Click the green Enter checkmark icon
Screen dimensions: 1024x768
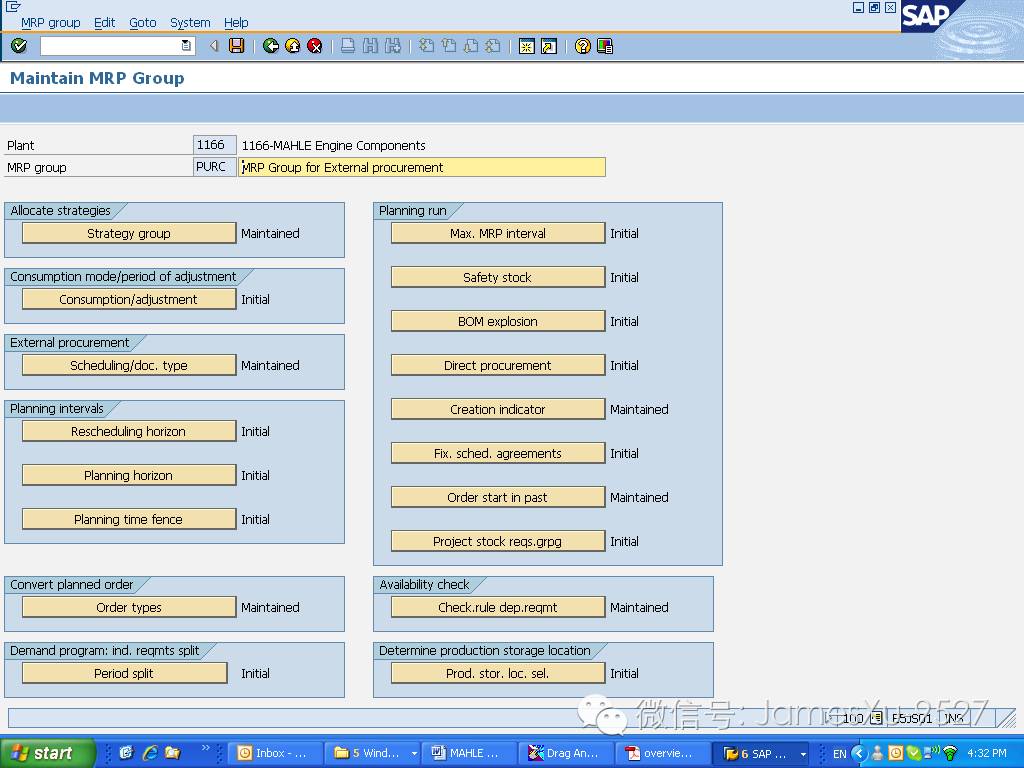click(19, 46)
